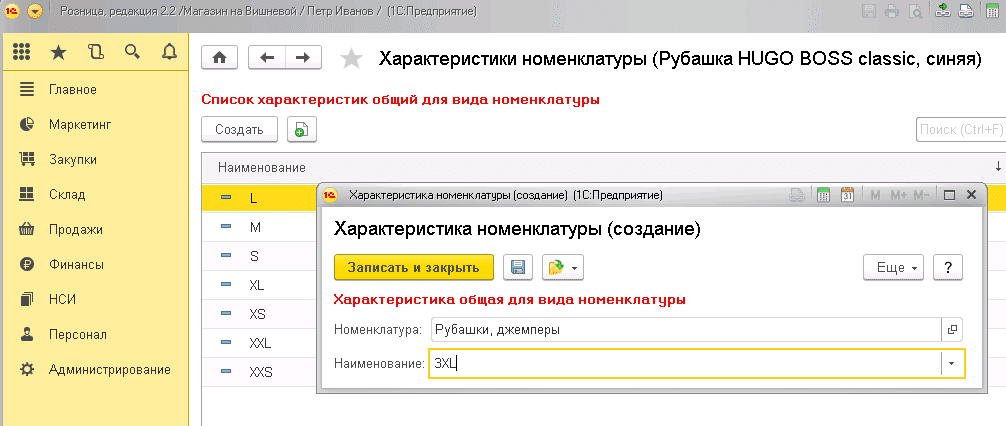Click the magnifier search icon
The height and width of the screenshot is (426, 1006).
point(132,52)
